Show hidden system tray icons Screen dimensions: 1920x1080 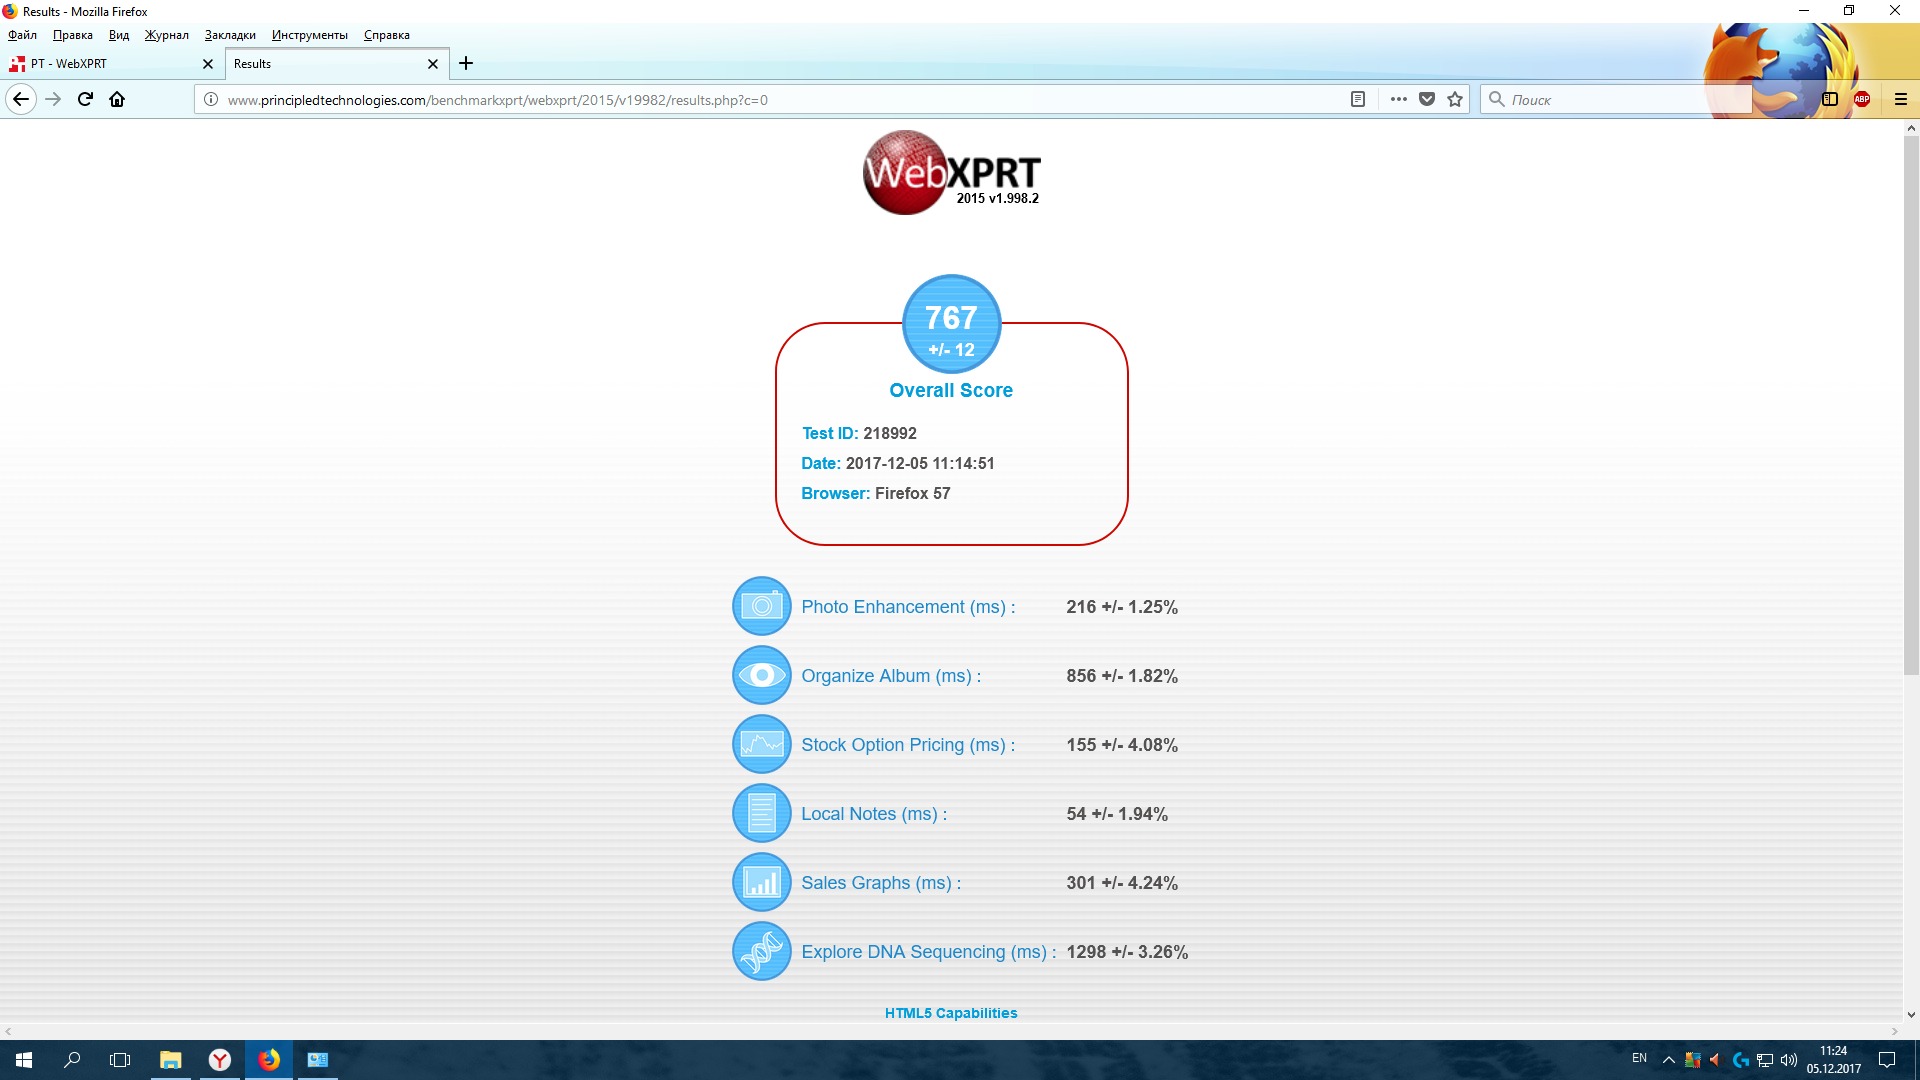click(x=1668, y=1059)
